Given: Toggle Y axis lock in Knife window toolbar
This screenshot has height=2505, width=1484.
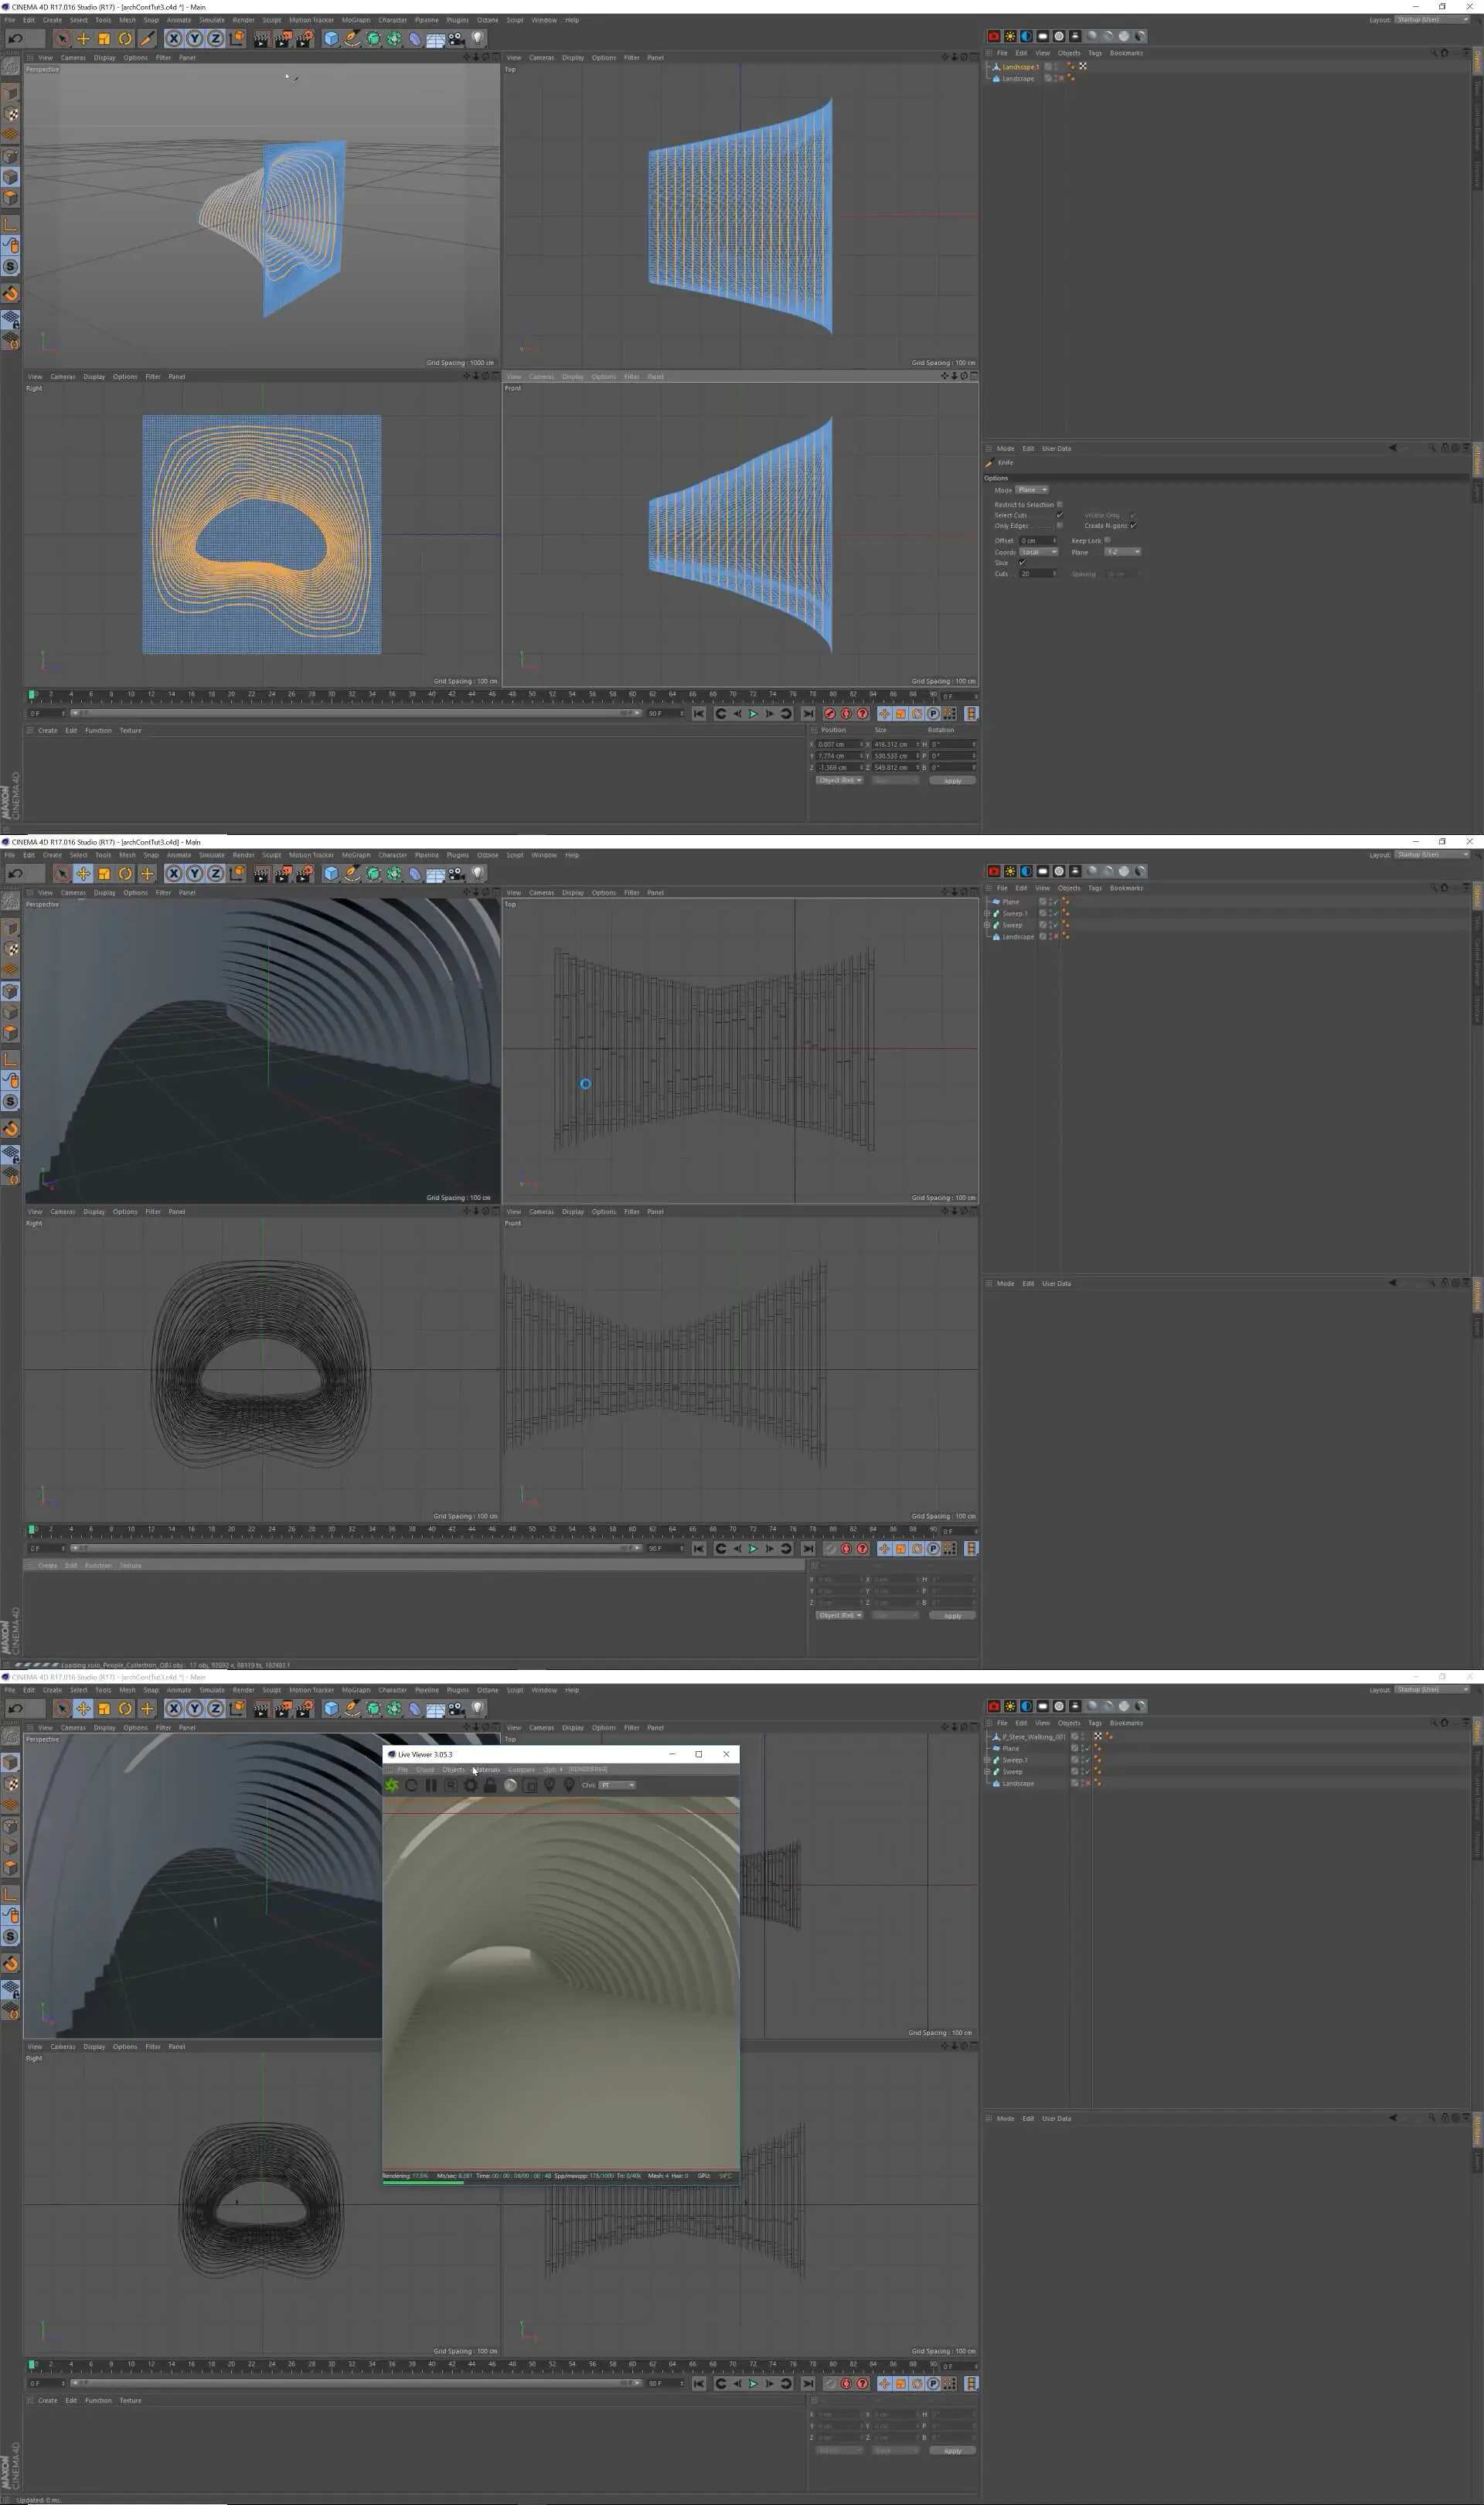Looking at the screenshot, I should point(194,39).
